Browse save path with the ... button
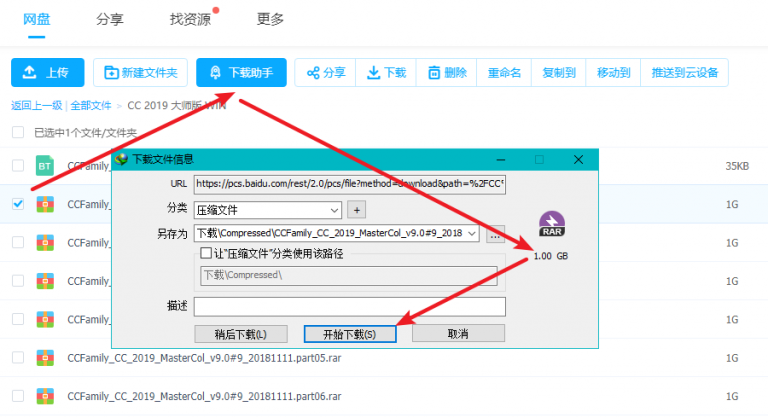 [495, 234]
